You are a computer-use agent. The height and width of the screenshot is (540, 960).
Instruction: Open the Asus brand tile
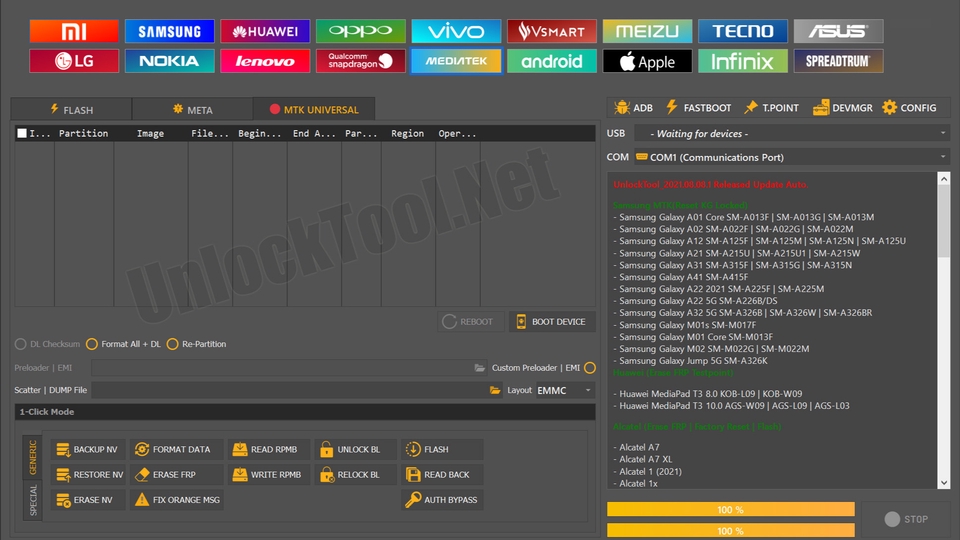click(x=838, y=31)
